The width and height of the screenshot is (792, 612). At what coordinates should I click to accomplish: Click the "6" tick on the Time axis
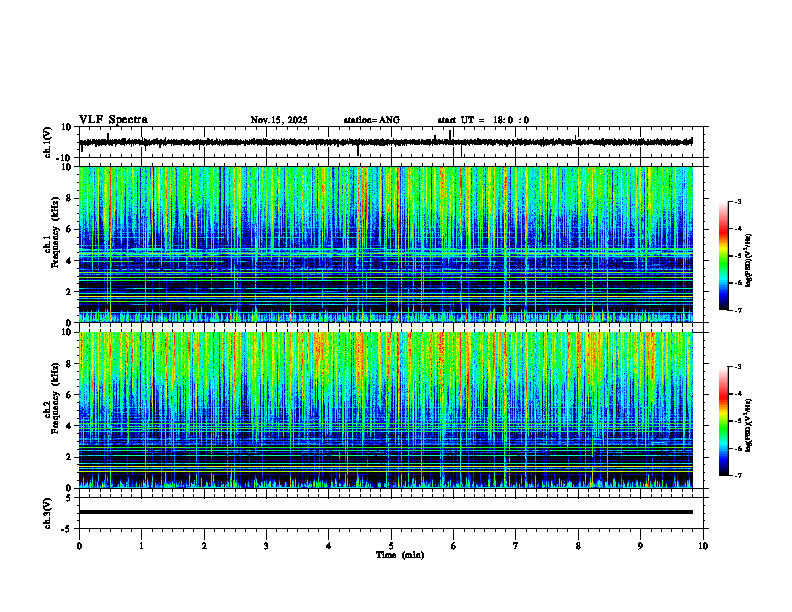pyautogui.click(x=454, y=546)
